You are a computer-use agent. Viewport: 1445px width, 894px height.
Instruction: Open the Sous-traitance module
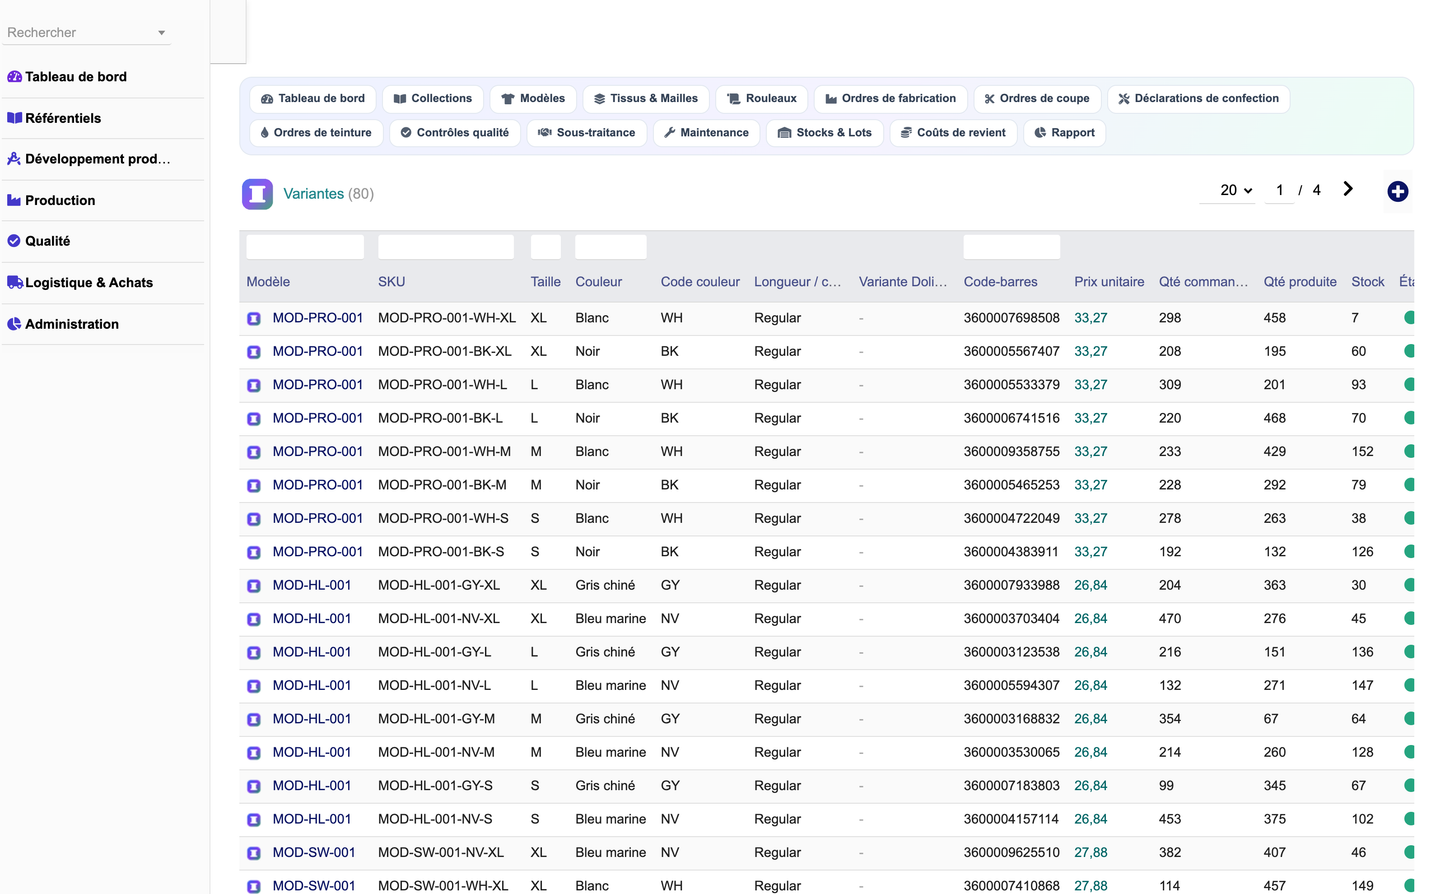[x=587, y=133]
